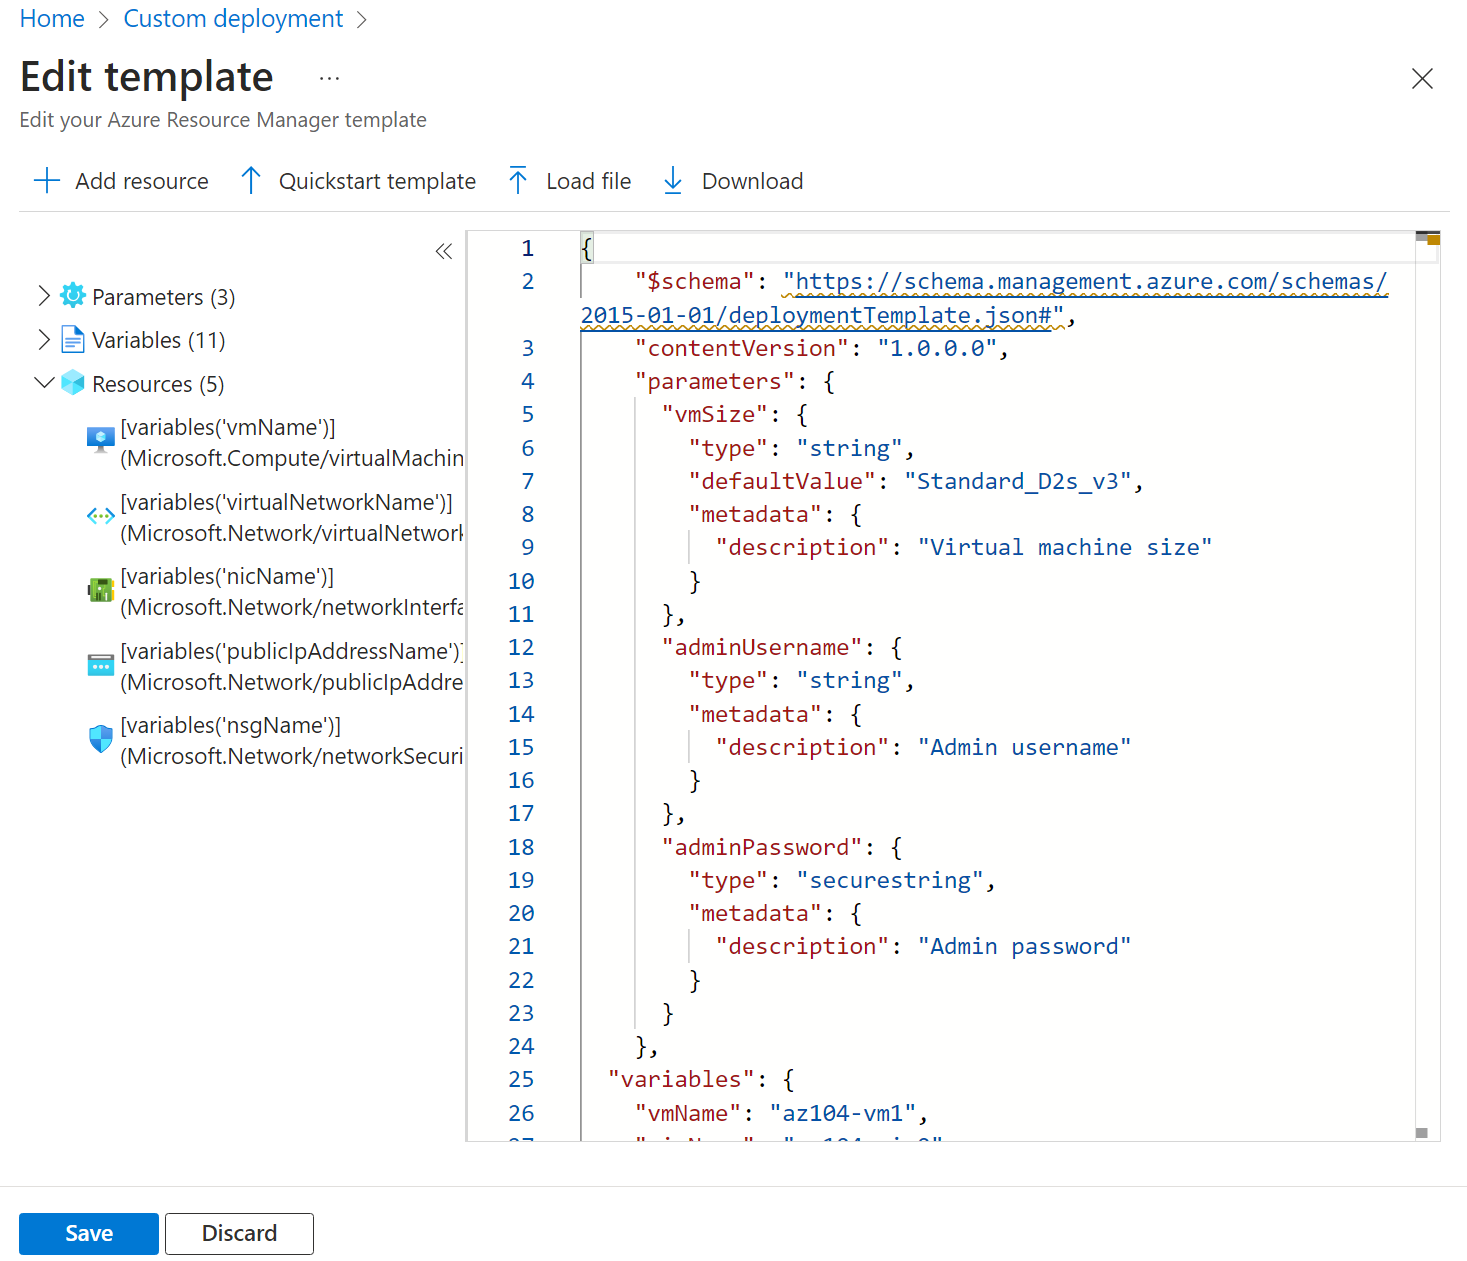This screenshot has height=1261, width=1467.
Task: Open the more options ellipsis menu
Action: [329, 78]
